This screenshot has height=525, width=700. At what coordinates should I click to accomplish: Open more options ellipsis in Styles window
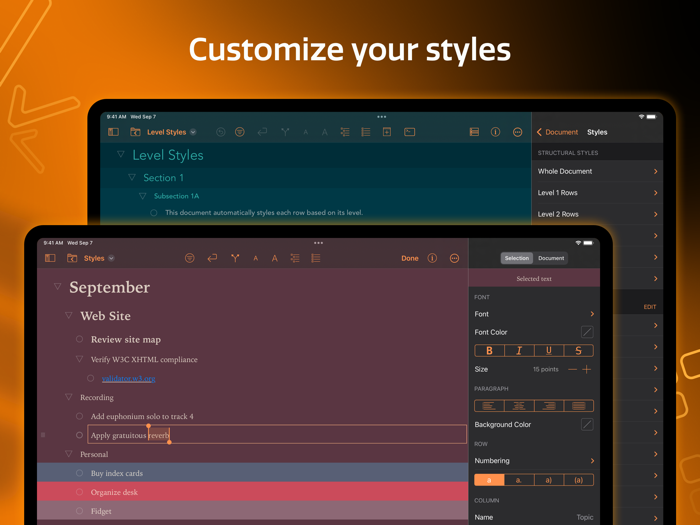click(454, 258)
